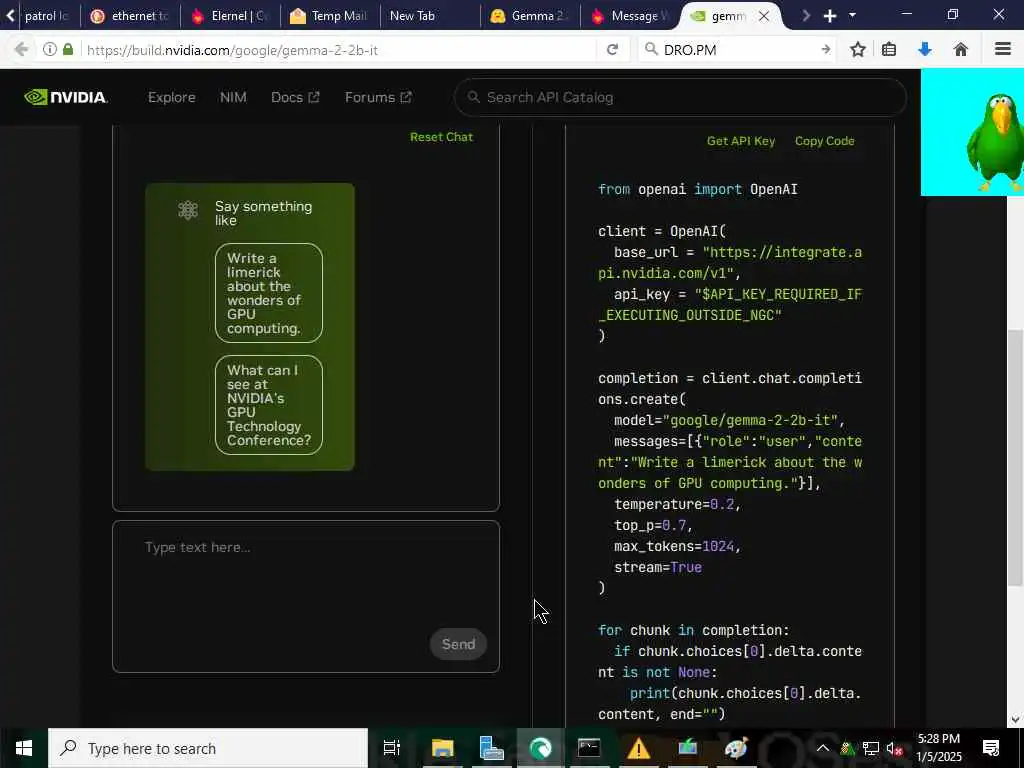
Task: Click the search go arrow
Action: click(825, 50)
